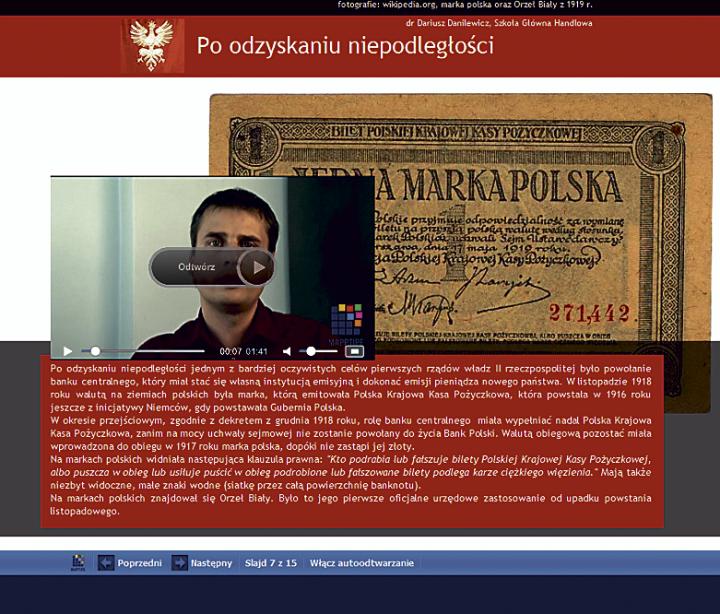This screenshot has width=720, height=614.
Task: Click the left arrow Poprzedni icon
Action: 106,563
